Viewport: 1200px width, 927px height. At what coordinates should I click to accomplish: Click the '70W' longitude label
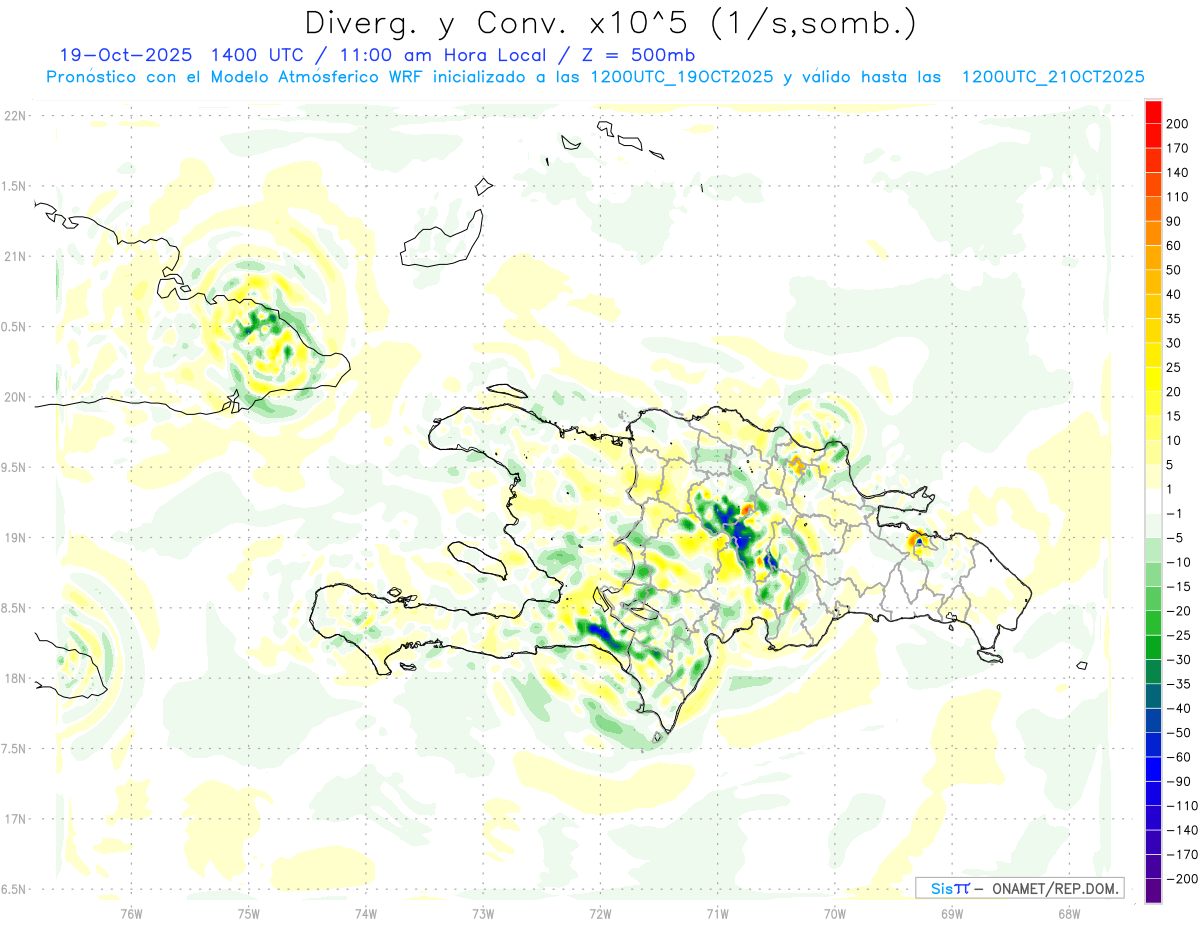click(x=834, y=912)
